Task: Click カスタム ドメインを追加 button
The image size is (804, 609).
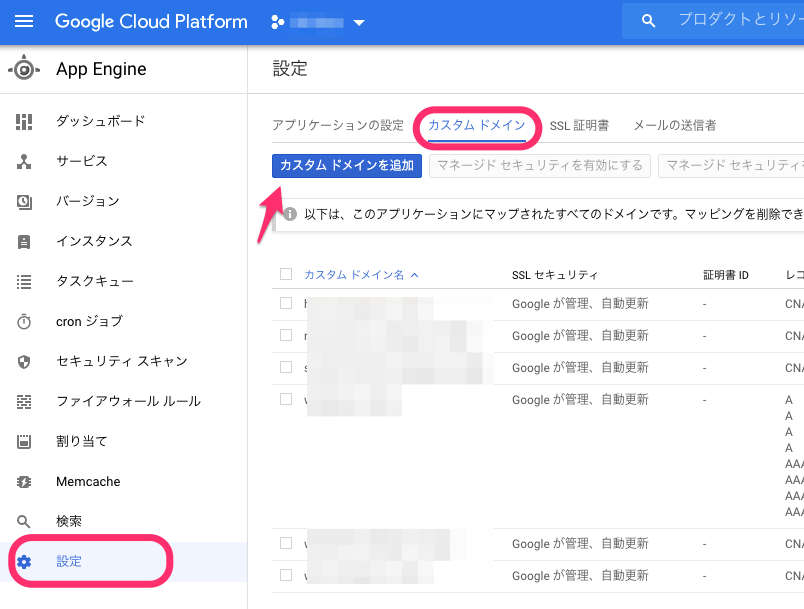Action: (347, 166)
